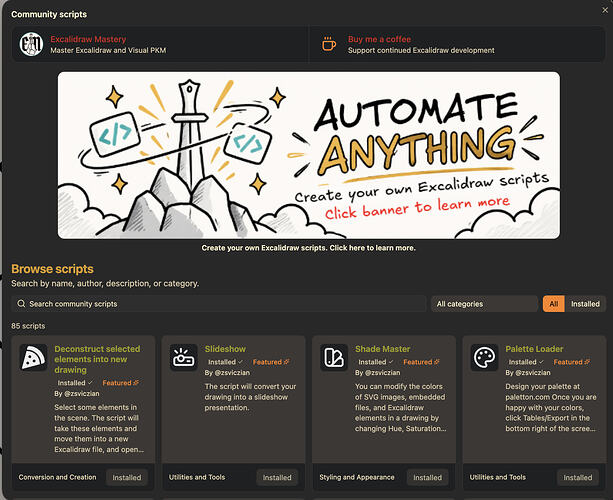Click the Slideshow projector icon

click(183, 357)
